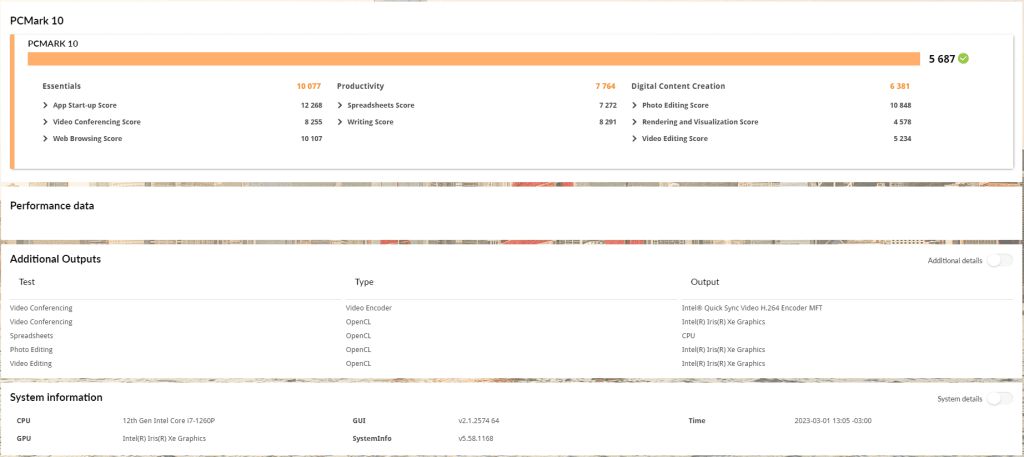Viewport: 1024px width, 457px height.
Task: Select the Essentials group heading
Action: click(61, 86)
